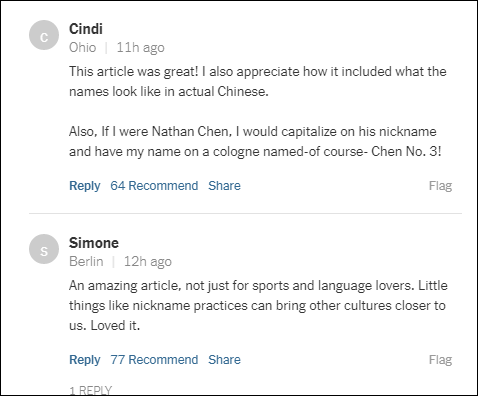478x396 pixels.
Task: Click the '12h ago' timestamp
Action: point(148,262)
